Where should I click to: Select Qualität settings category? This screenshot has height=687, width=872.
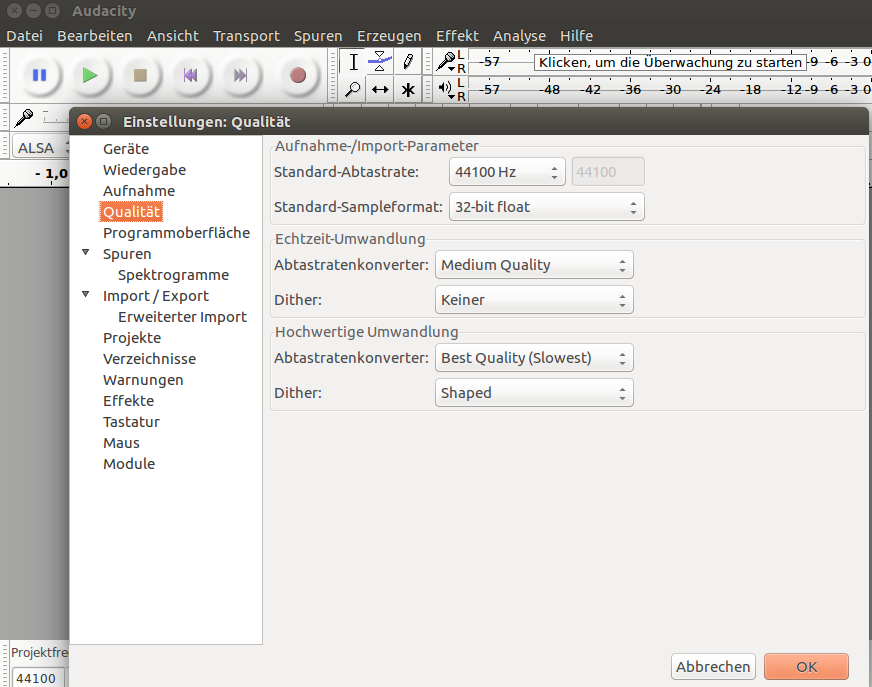click(132, 212)
